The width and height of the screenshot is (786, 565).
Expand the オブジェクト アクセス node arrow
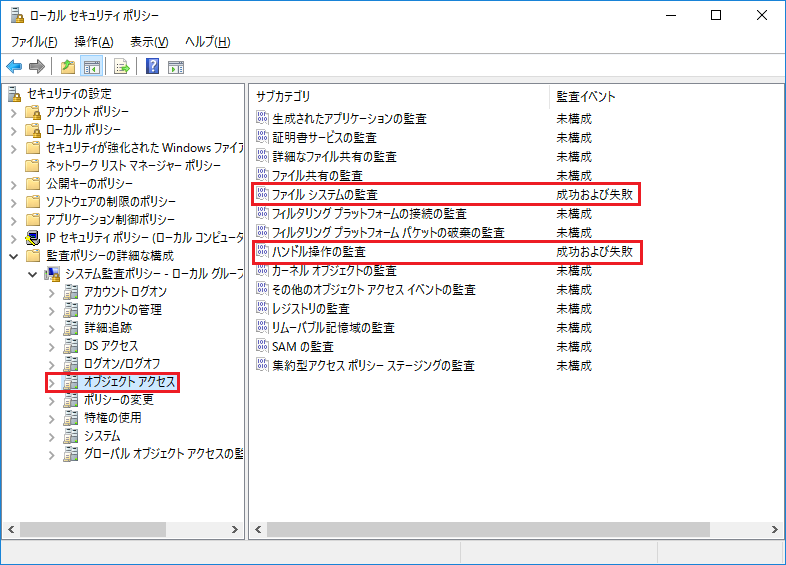[x=51, y=384]
